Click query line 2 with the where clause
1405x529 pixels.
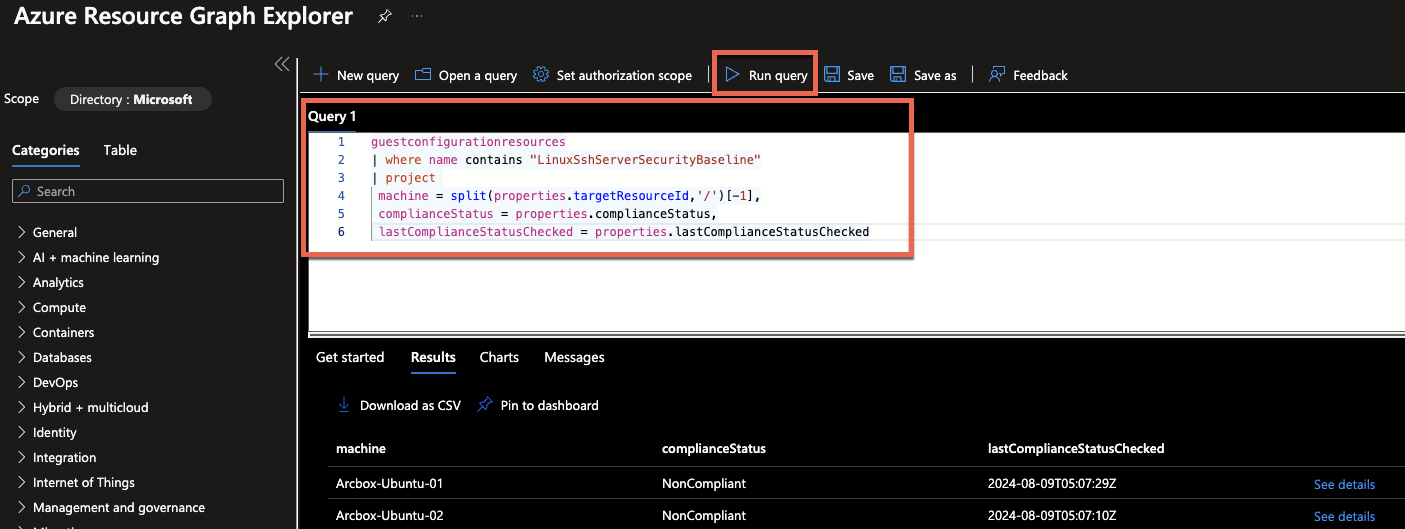pyautogui.click(x=566, y=160)
